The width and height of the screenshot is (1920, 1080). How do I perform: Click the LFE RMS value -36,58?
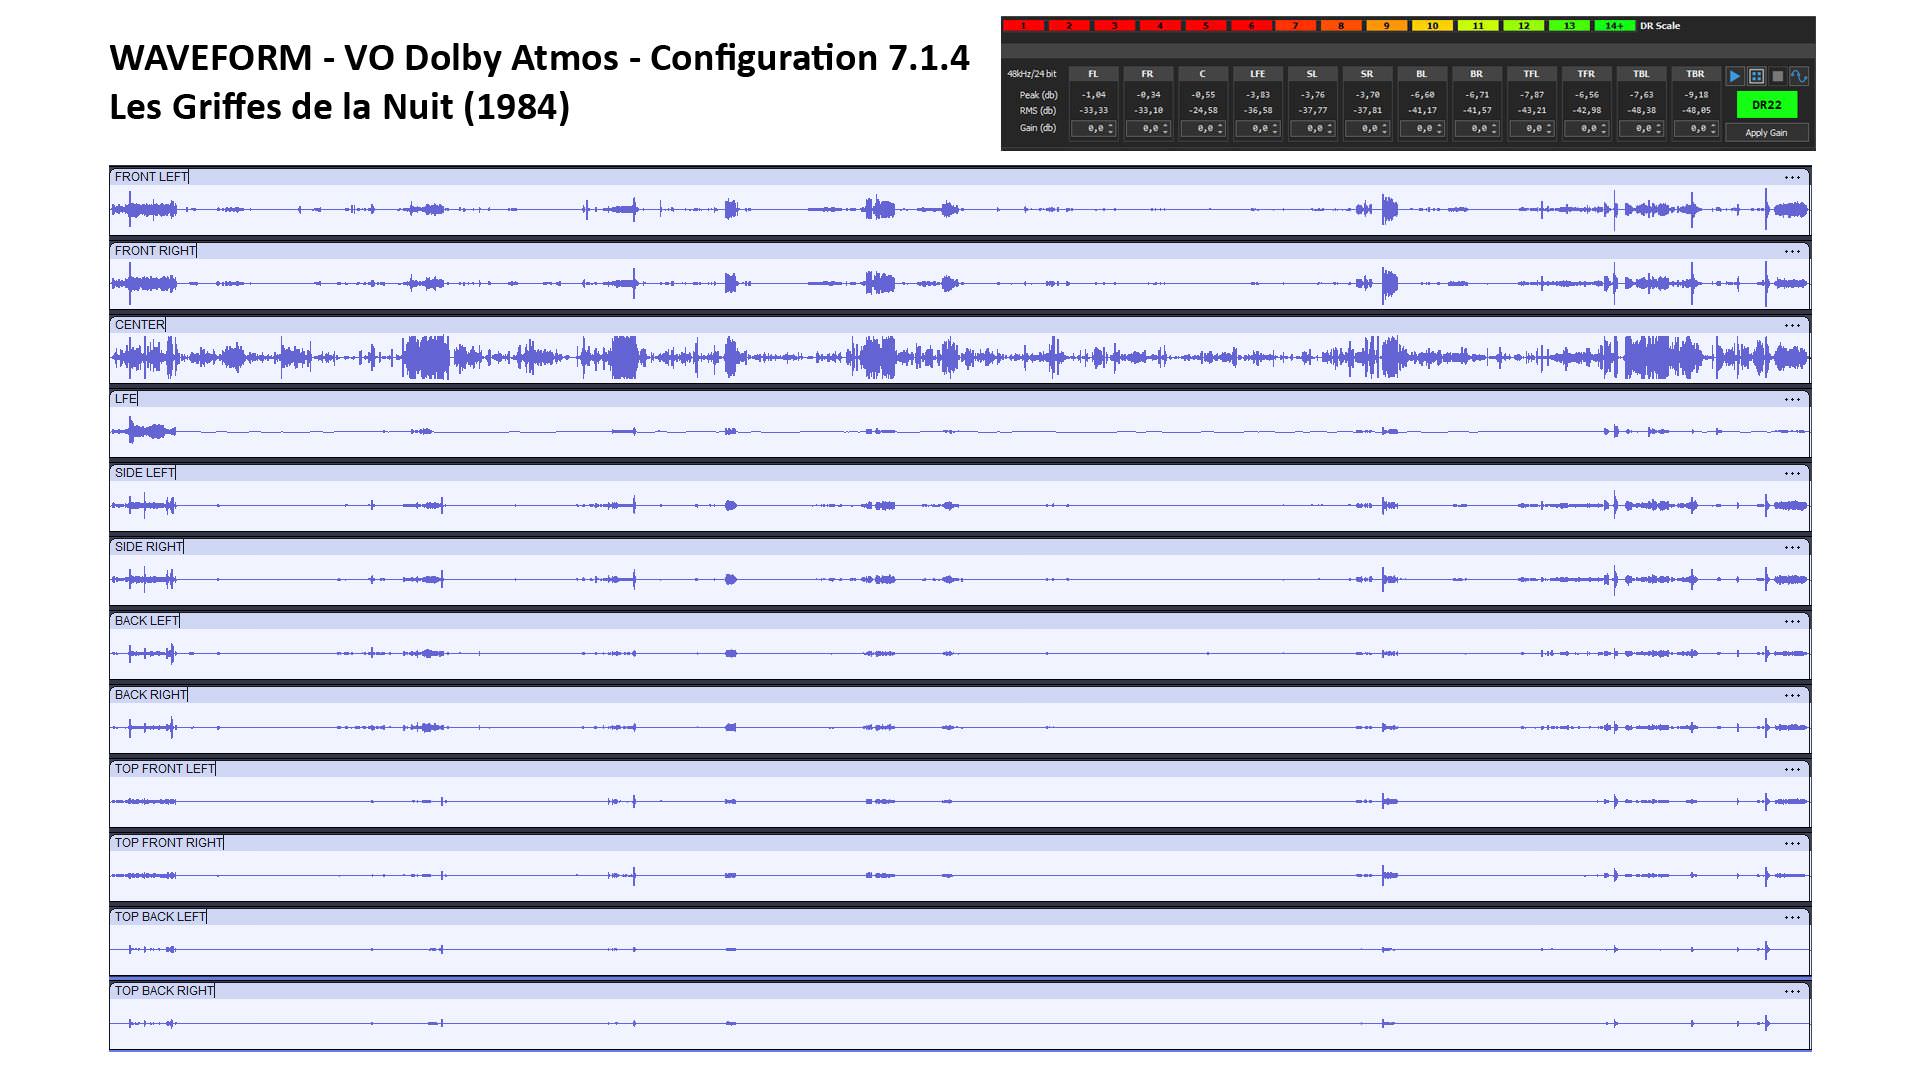(1258, 111)
